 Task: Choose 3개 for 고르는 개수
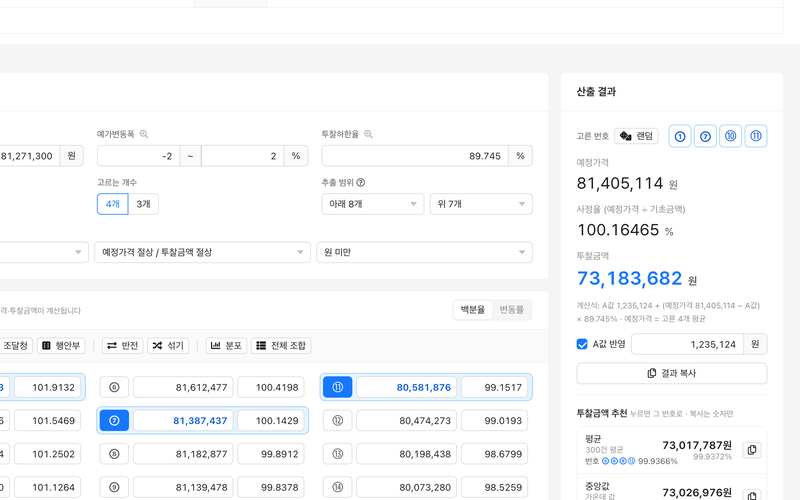[x=143, y=204]
